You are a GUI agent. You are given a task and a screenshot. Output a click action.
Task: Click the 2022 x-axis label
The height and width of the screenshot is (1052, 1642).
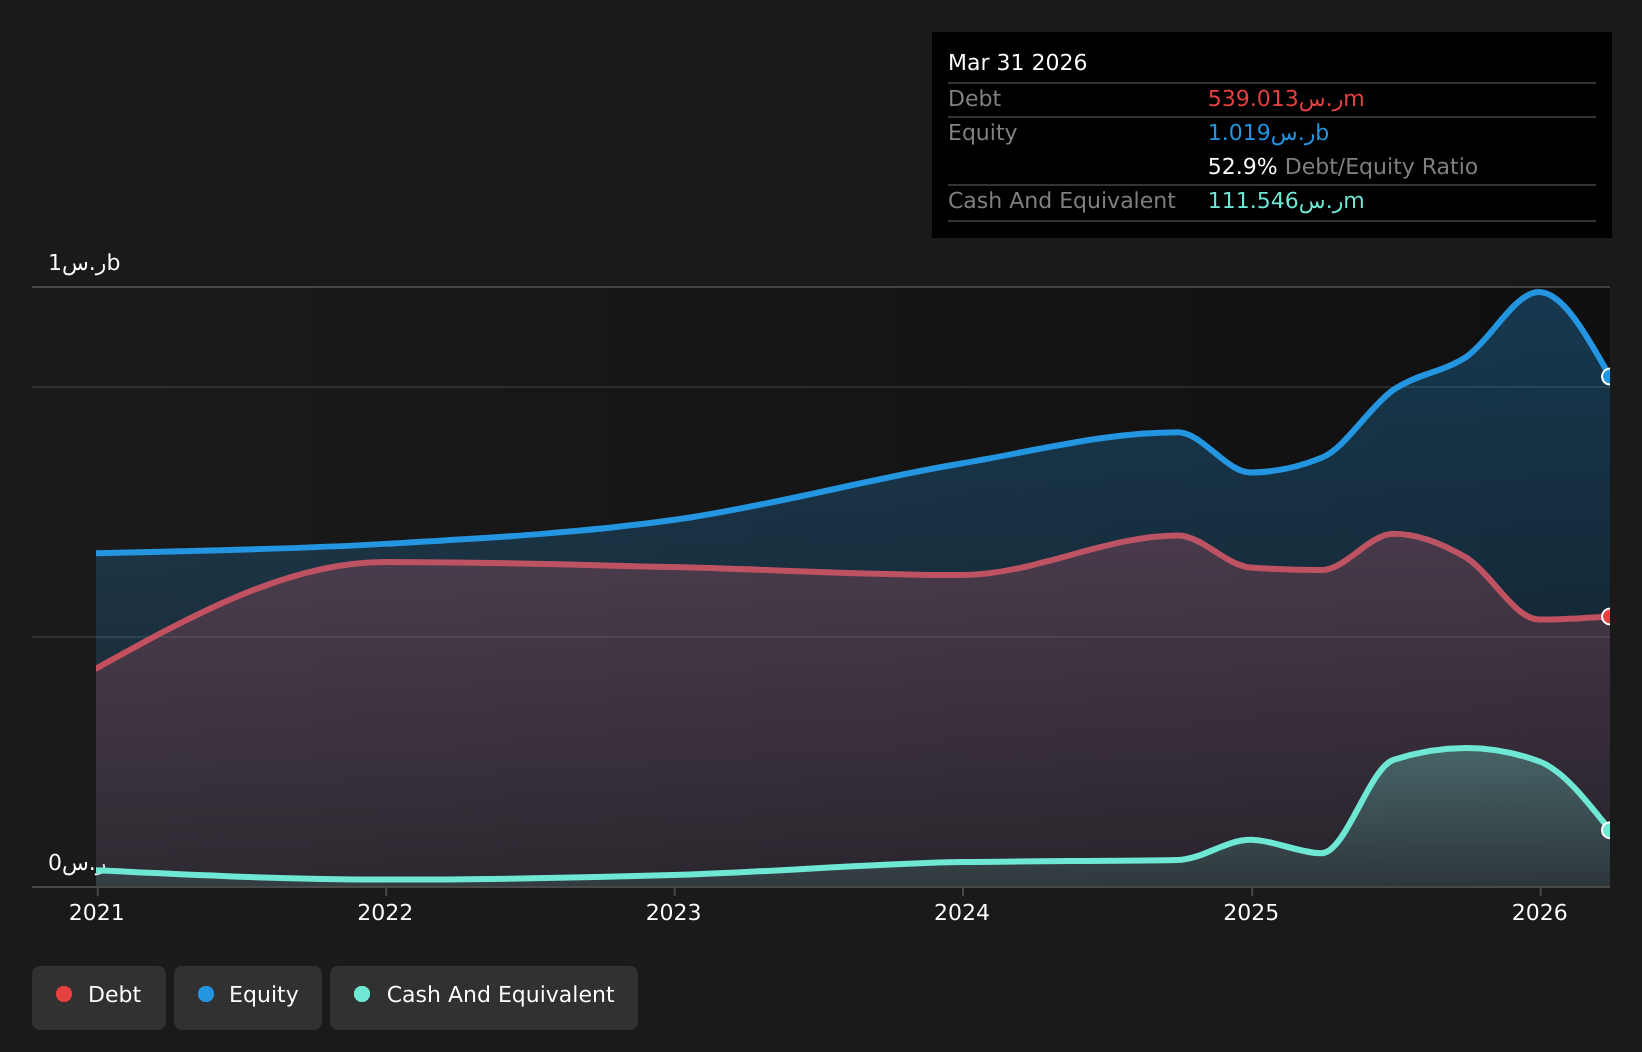point(385,912)
